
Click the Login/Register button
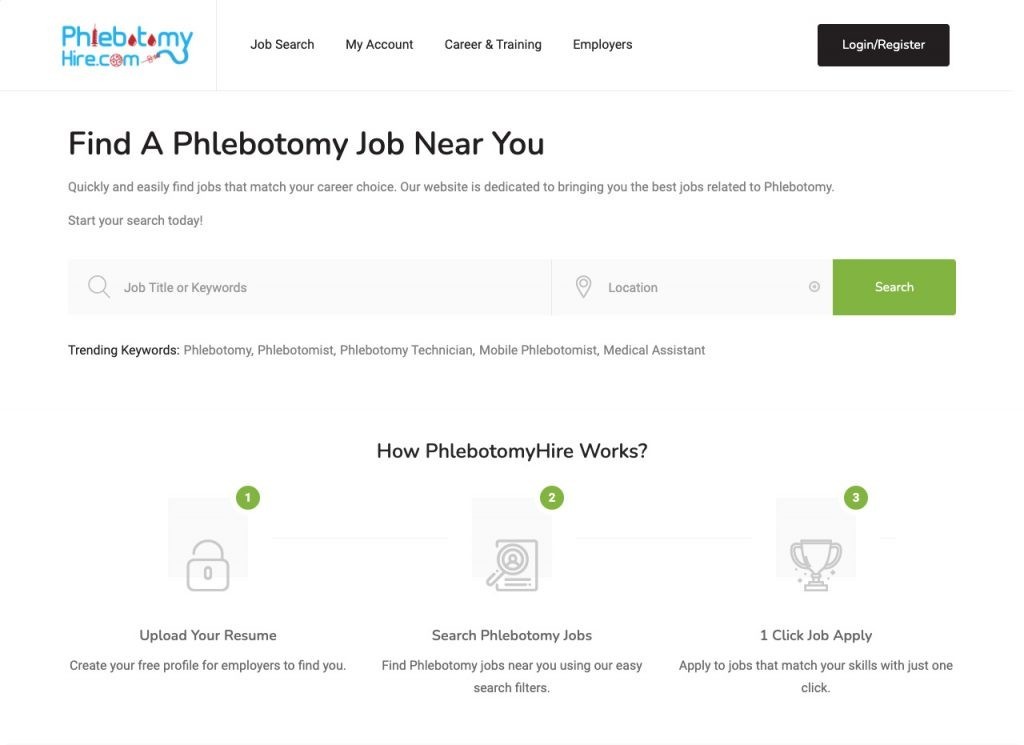pyautogui.click(x=883, y=45)
